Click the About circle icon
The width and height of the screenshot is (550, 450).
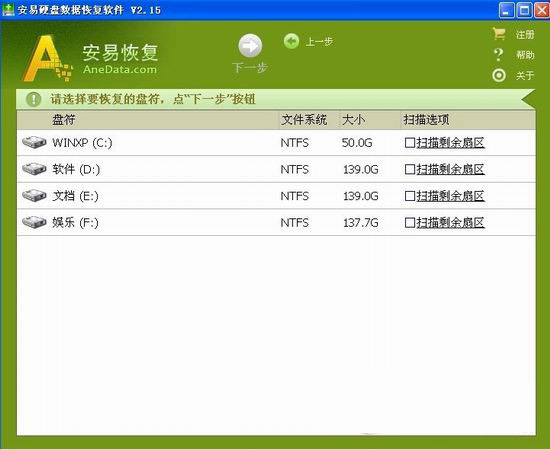pyautogui.click(x=499, y=75)
